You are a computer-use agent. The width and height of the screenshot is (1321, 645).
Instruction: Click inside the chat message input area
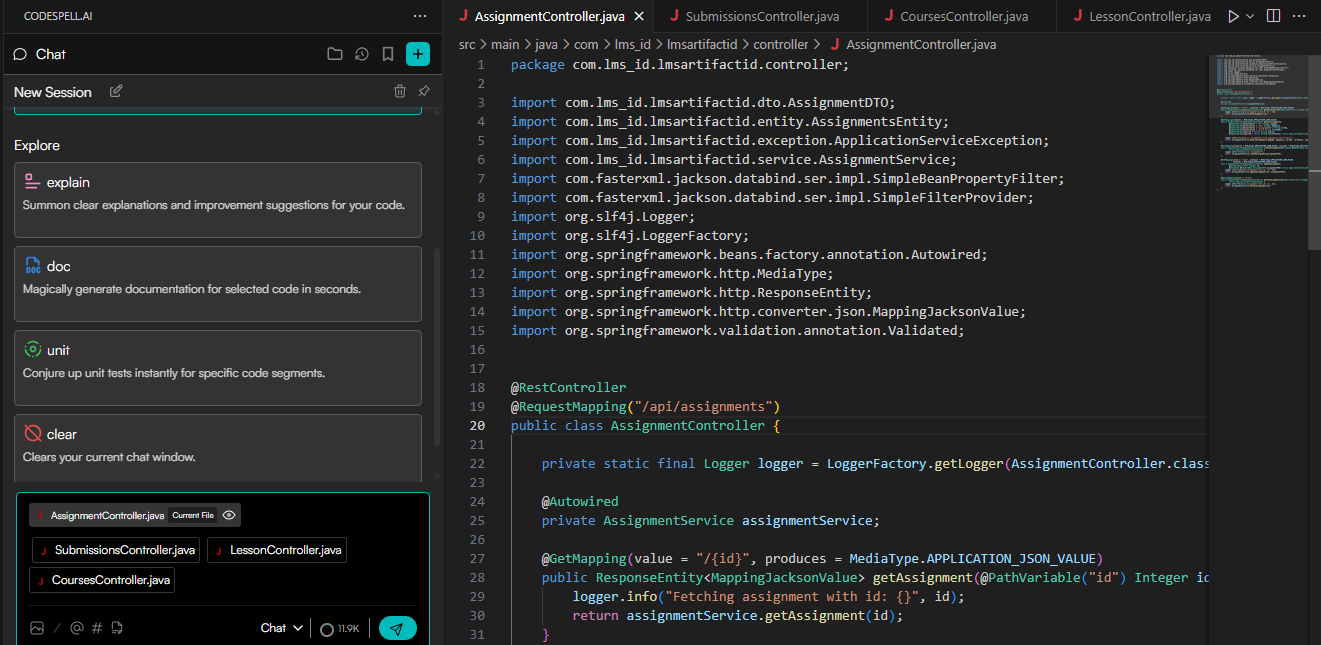click(223, 598)
